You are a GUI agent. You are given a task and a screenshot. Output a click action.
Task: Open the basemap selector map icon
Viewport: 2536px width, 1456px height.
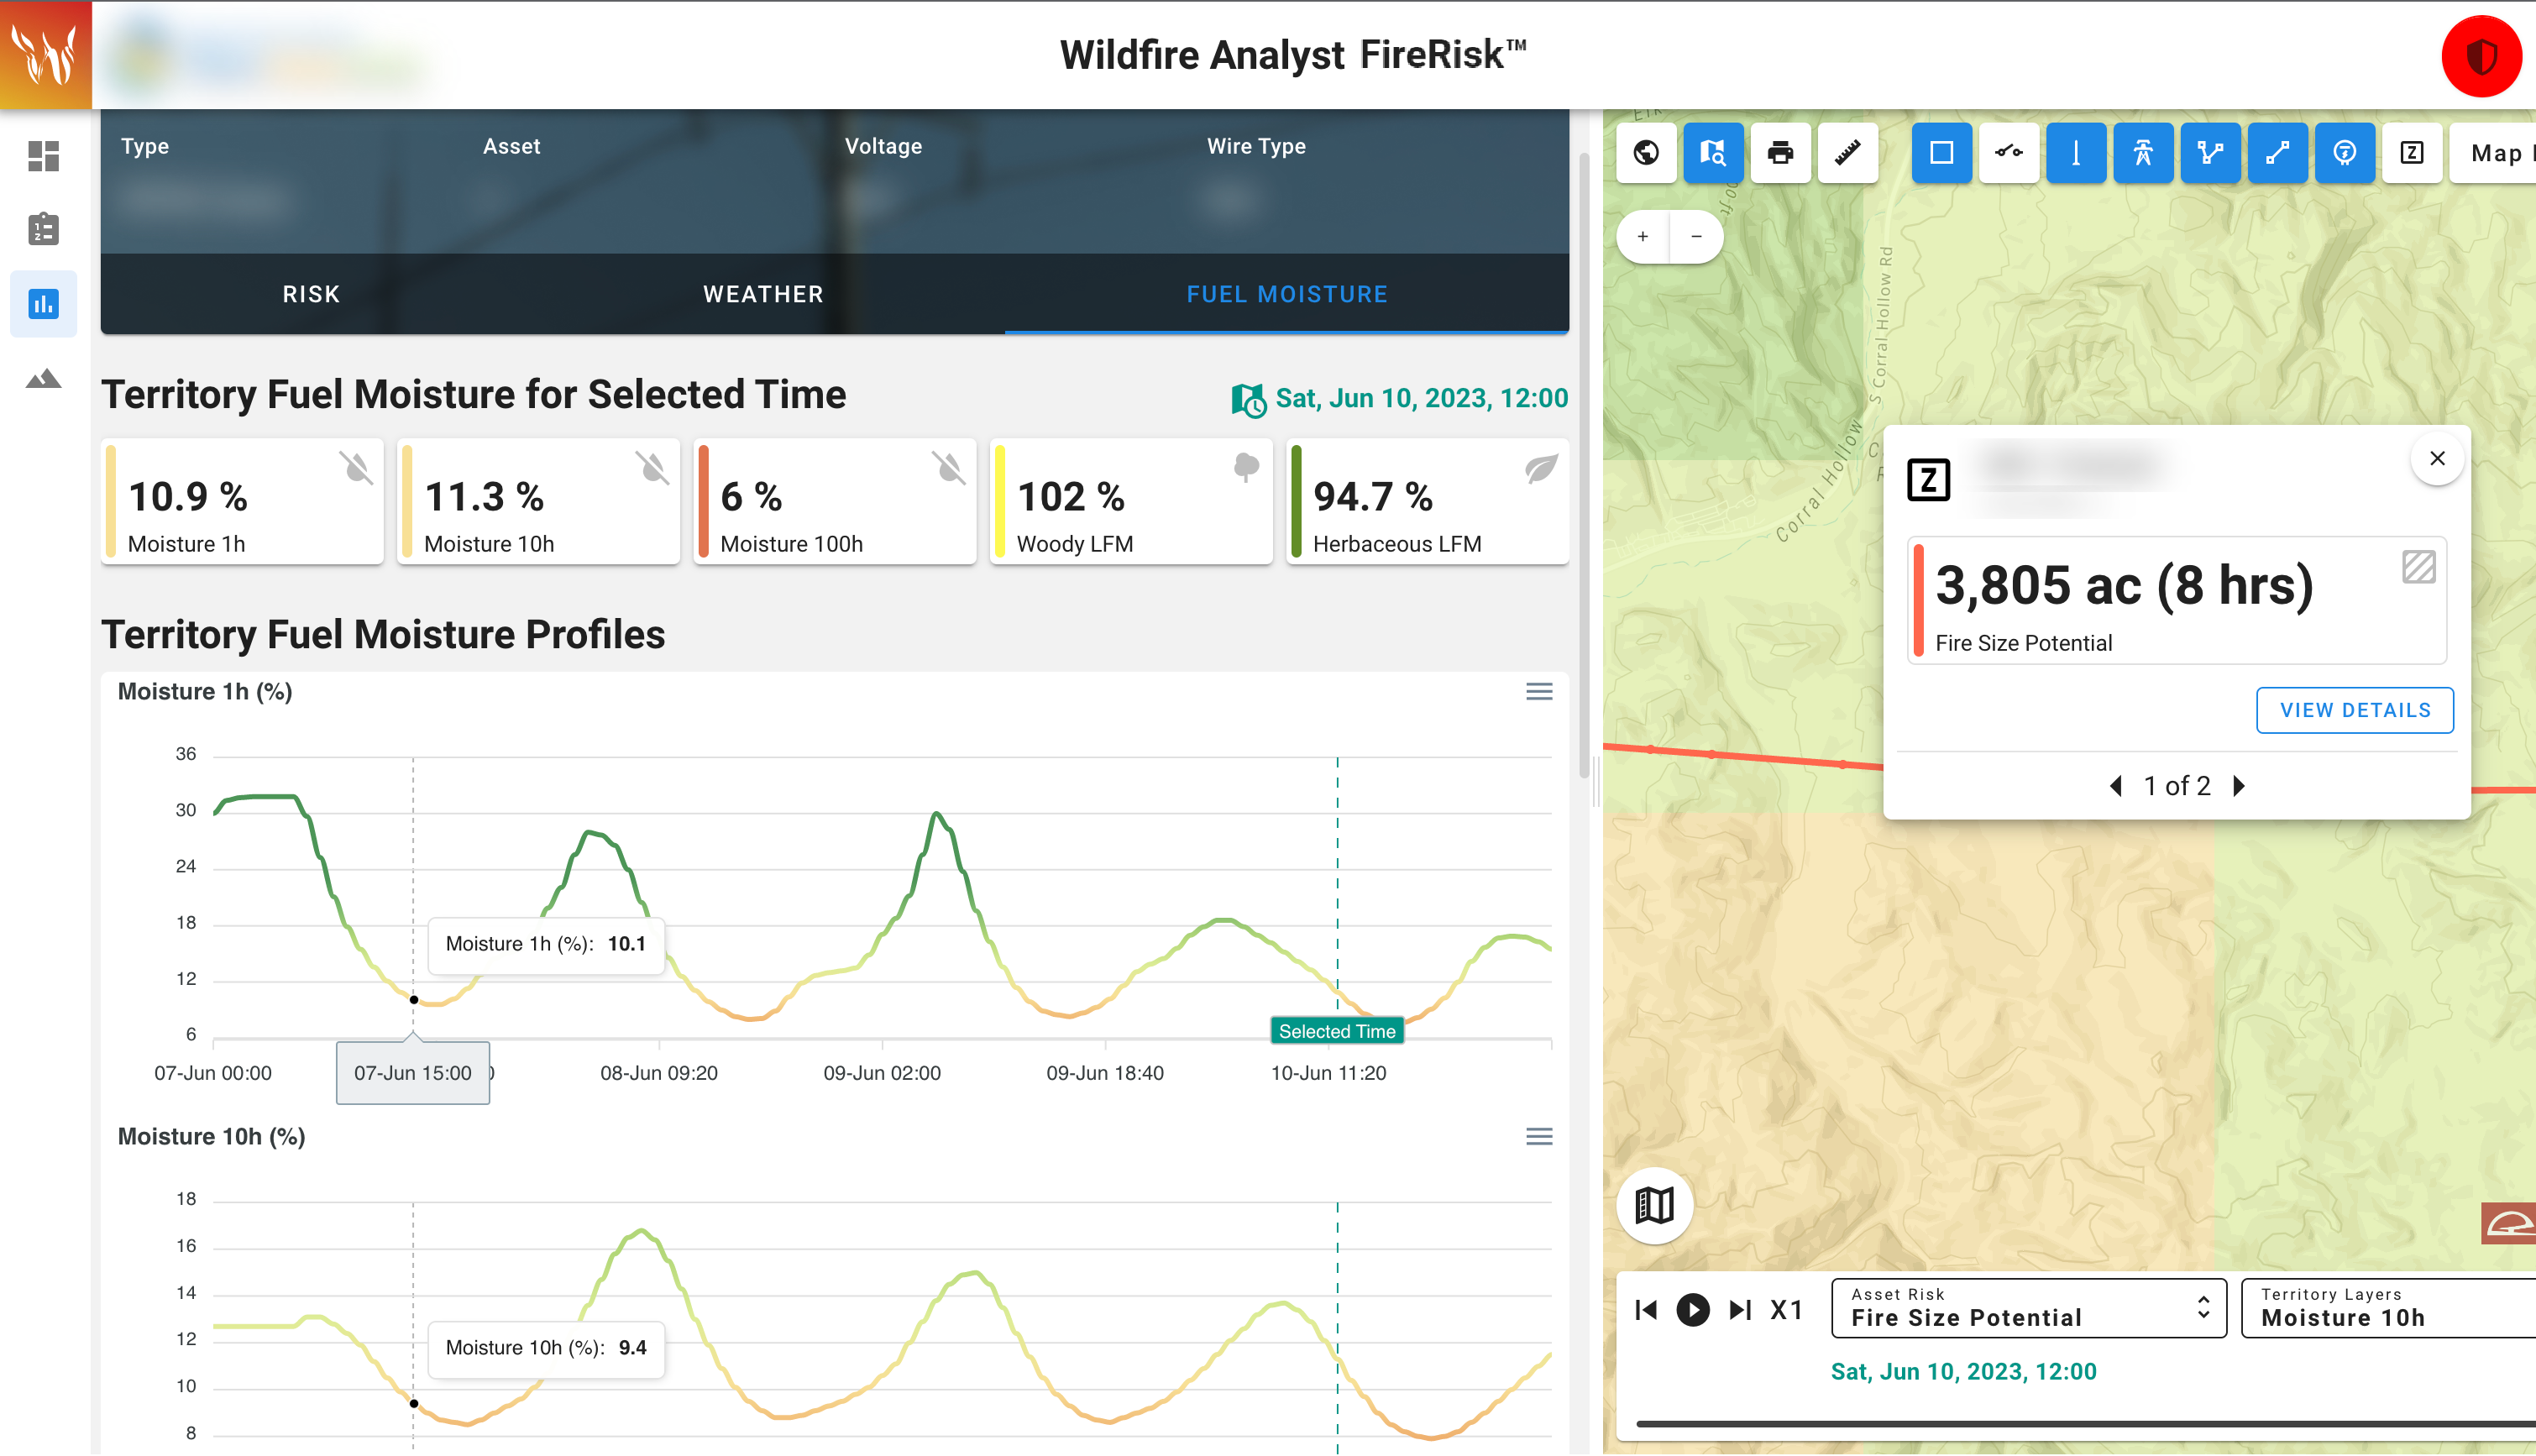[x=1654, y=1205]
